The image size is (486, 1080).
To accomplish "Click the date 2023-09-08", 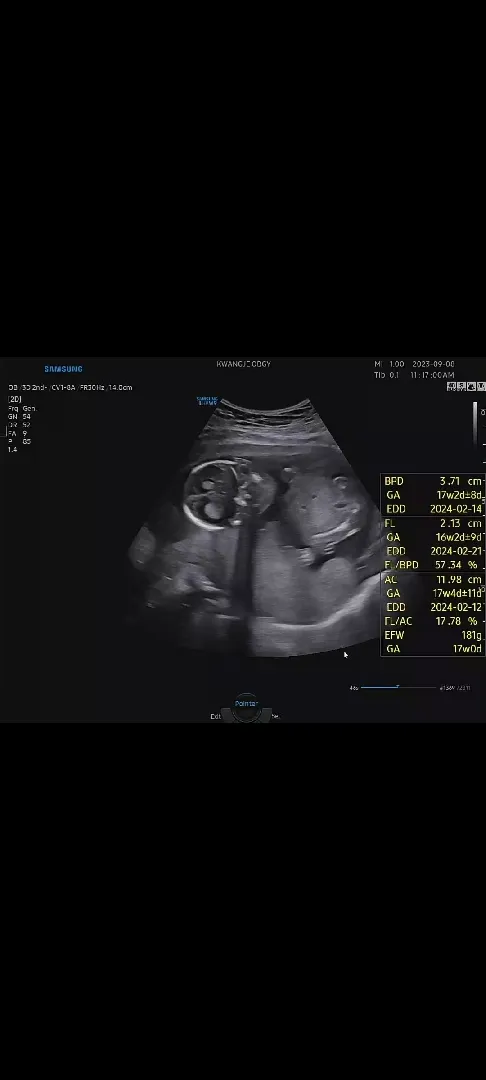I will [433, 364].
